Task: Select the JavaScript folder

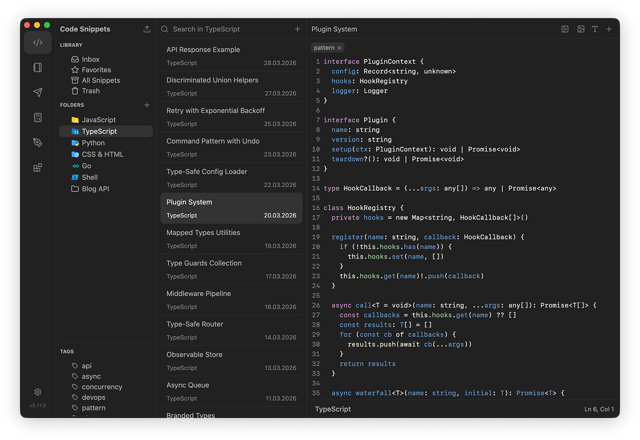Action: pos(106,120)
